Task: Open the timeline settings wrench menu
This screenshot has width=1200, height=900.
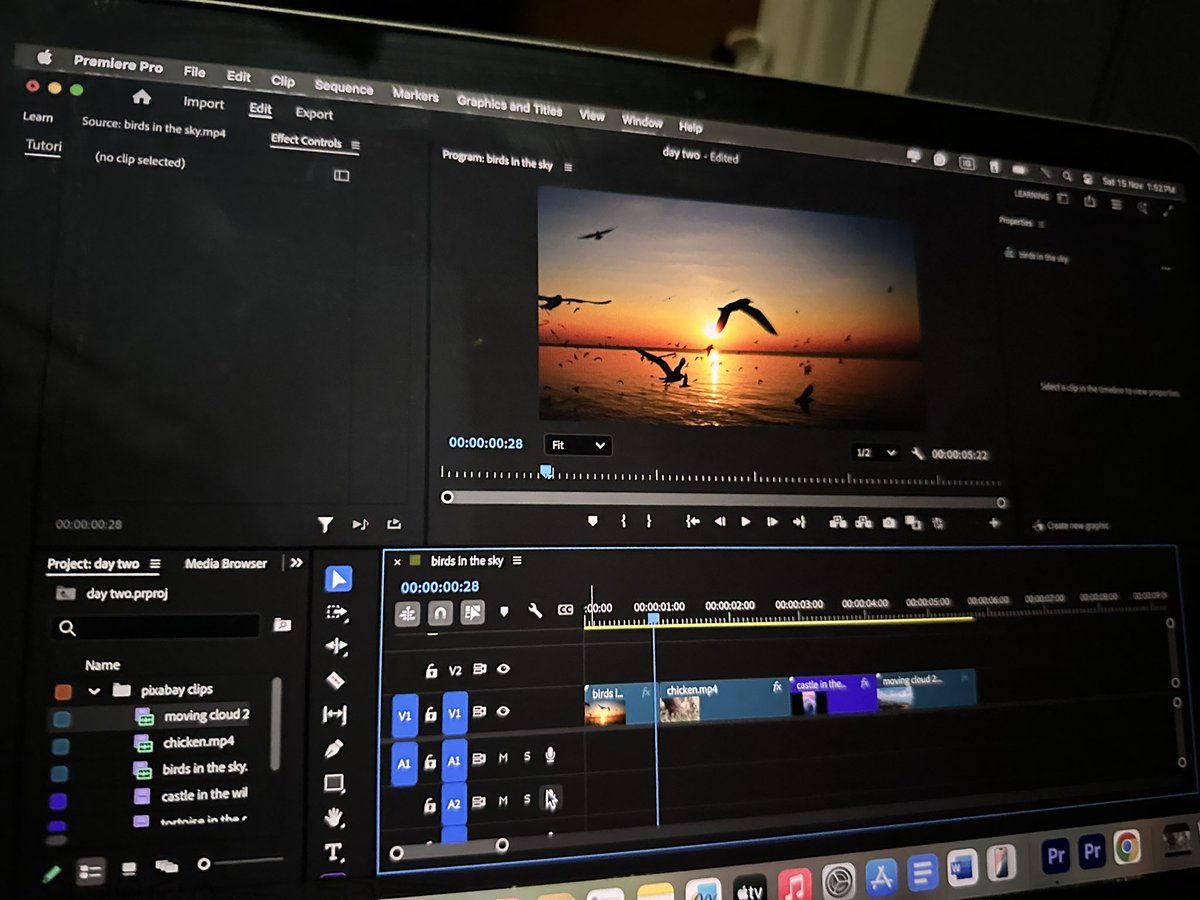Action: (x=535, y=612)
